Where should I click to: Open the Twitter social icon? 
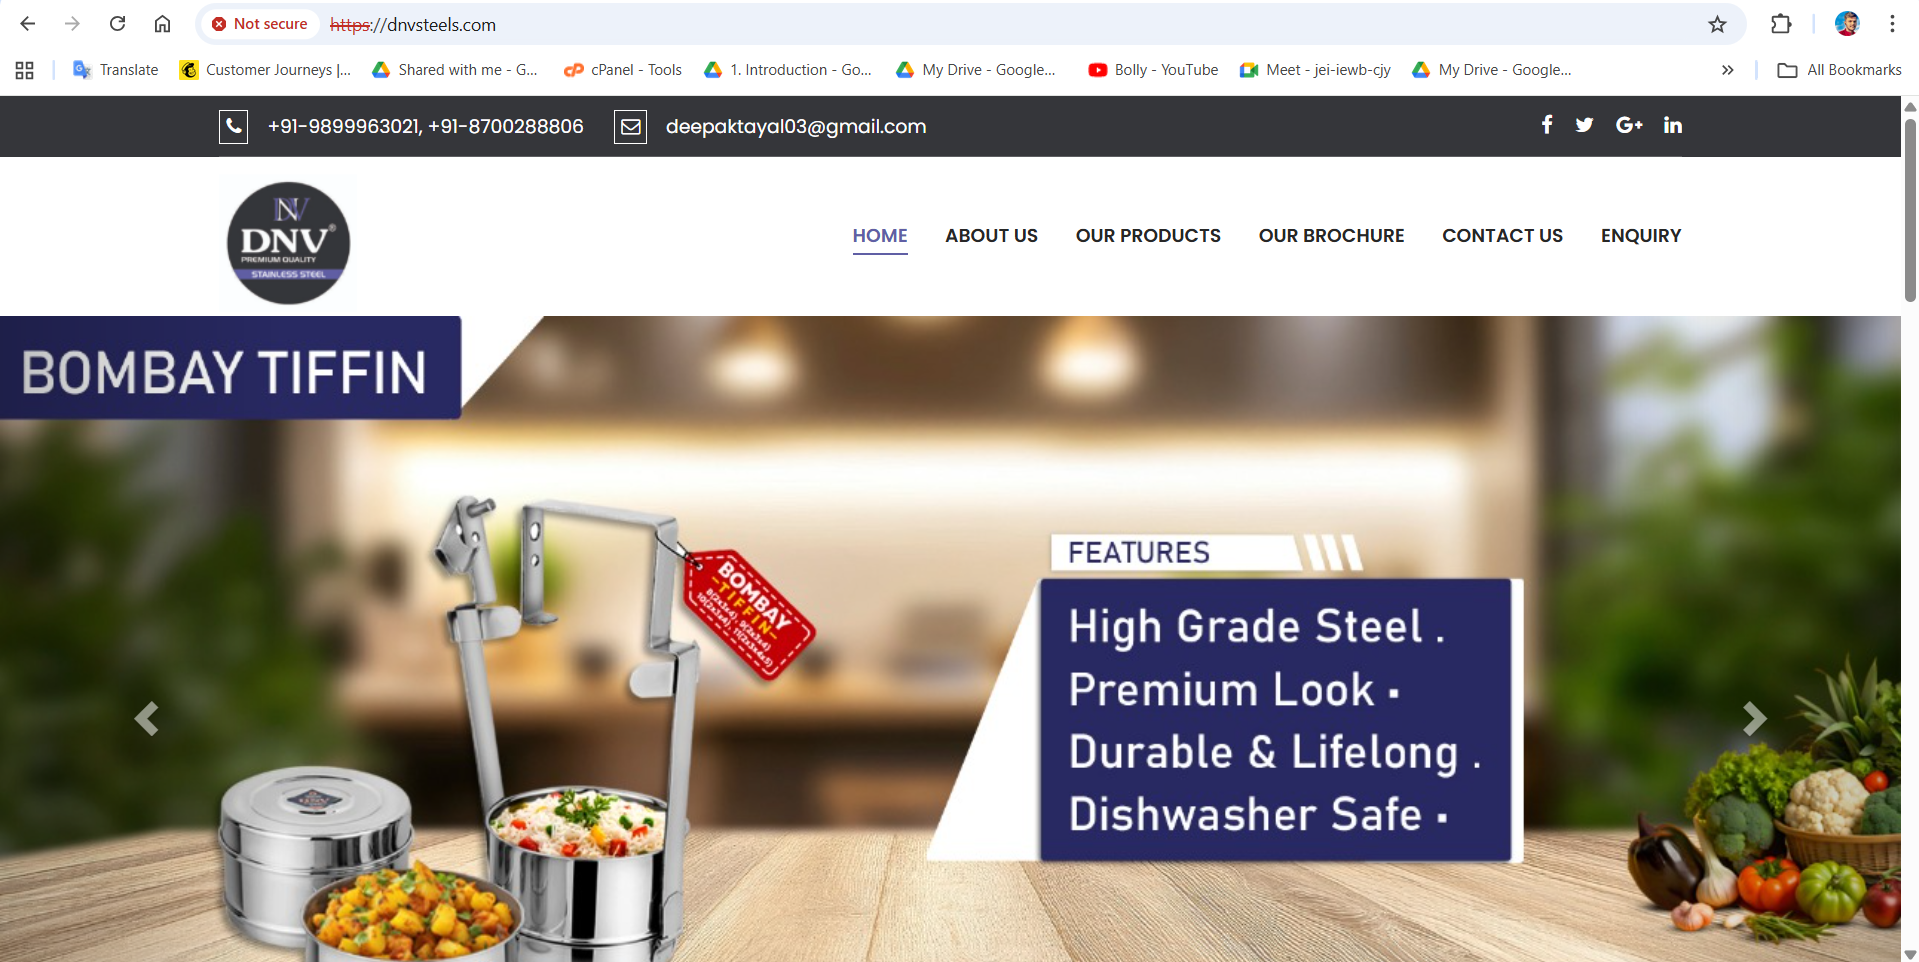tap(1584, 125)
